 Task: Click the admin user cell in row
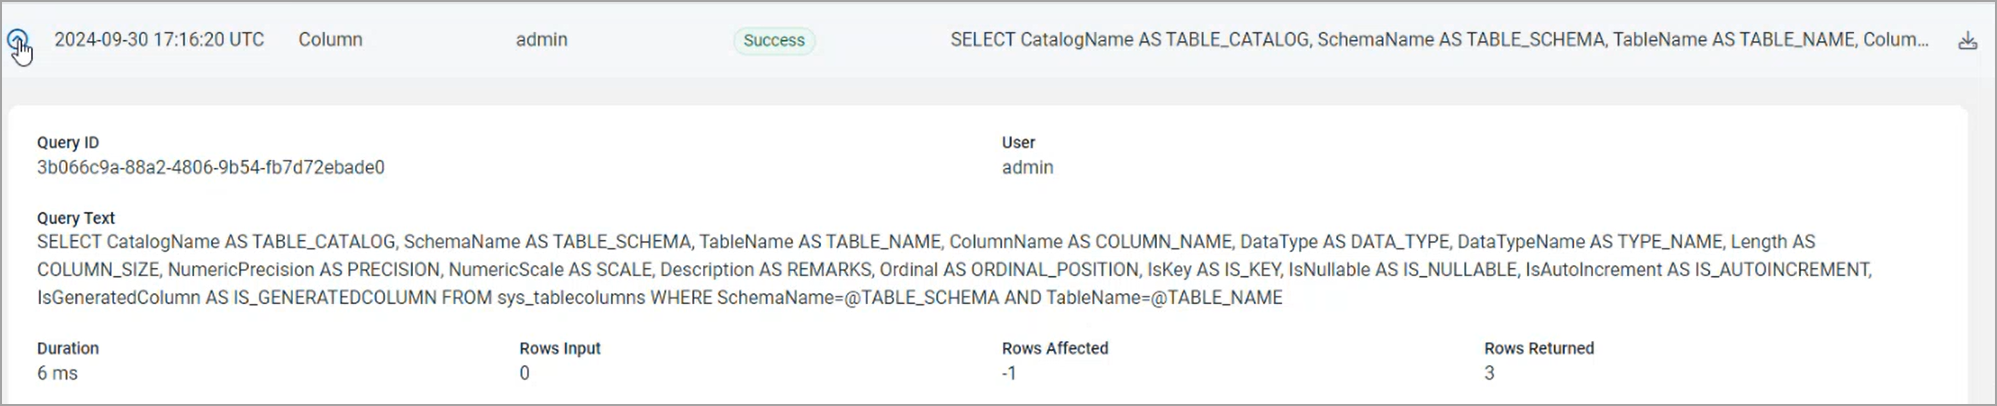[541, 40]
